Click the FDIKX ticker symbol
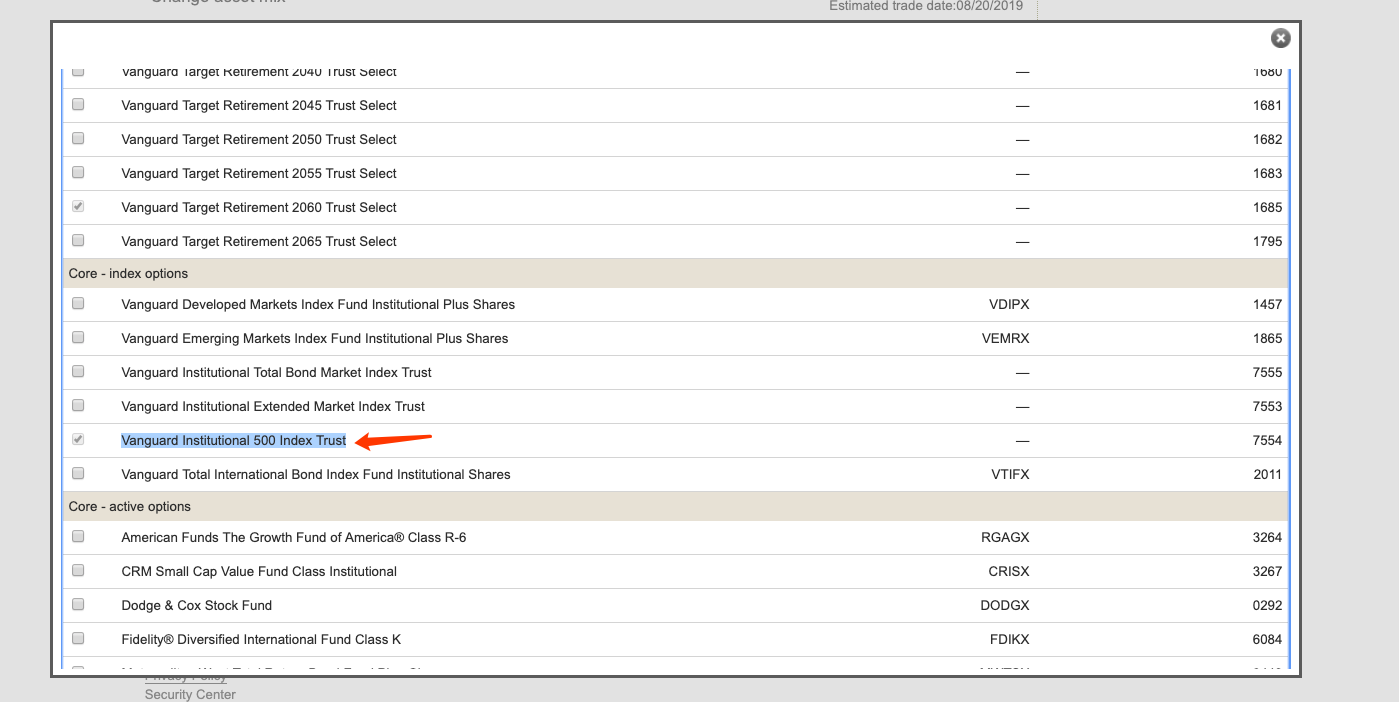Image resolution: width=1399 pixels, height=702 pixels. 1009,639
